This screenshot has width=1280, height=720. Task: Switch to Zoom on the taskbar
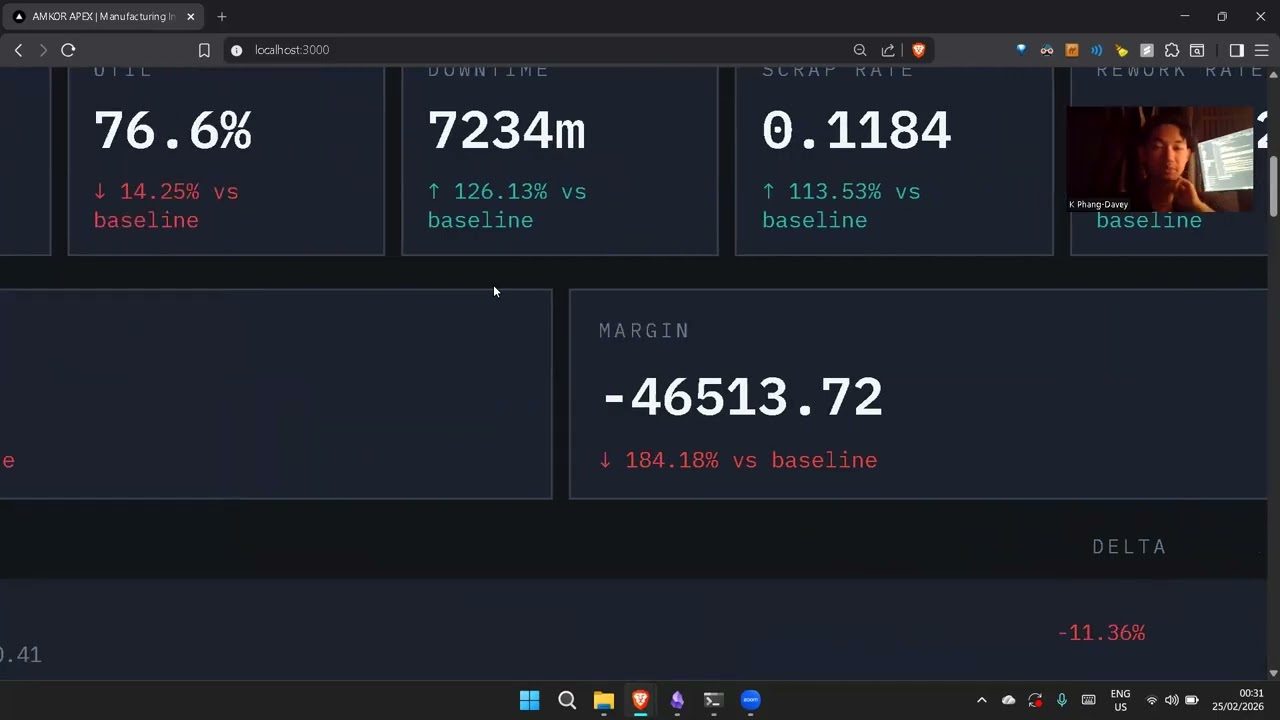(750, 700)
